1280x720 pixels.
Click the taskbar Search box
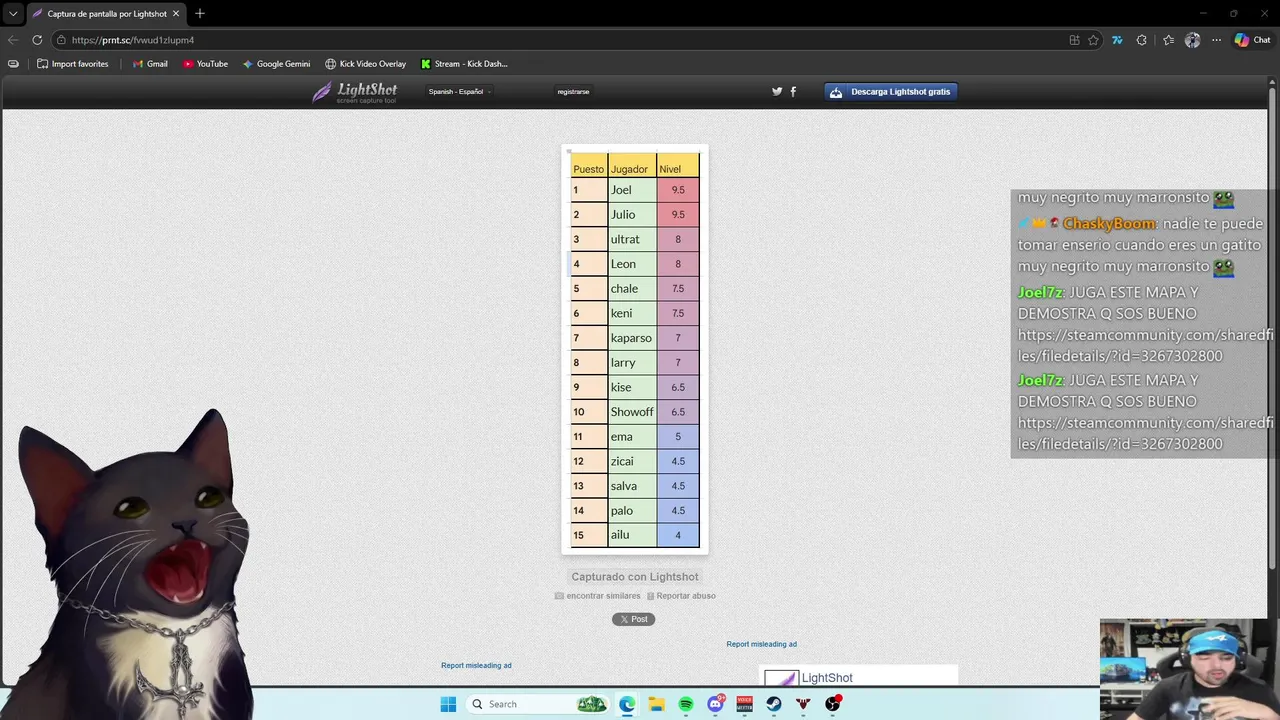pos(538,704)
